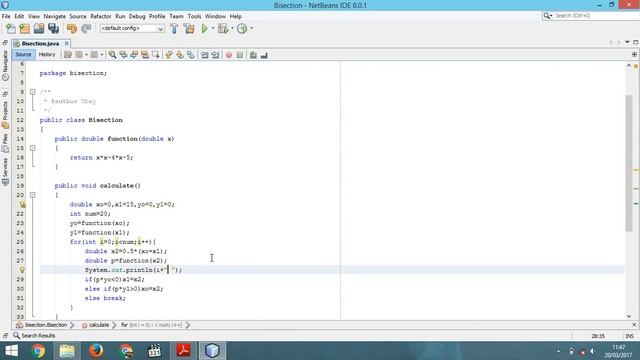This screenshot has height=360, width=640.
Task: Click the for loop breadcrumb
Action: (x=151, y=325)
